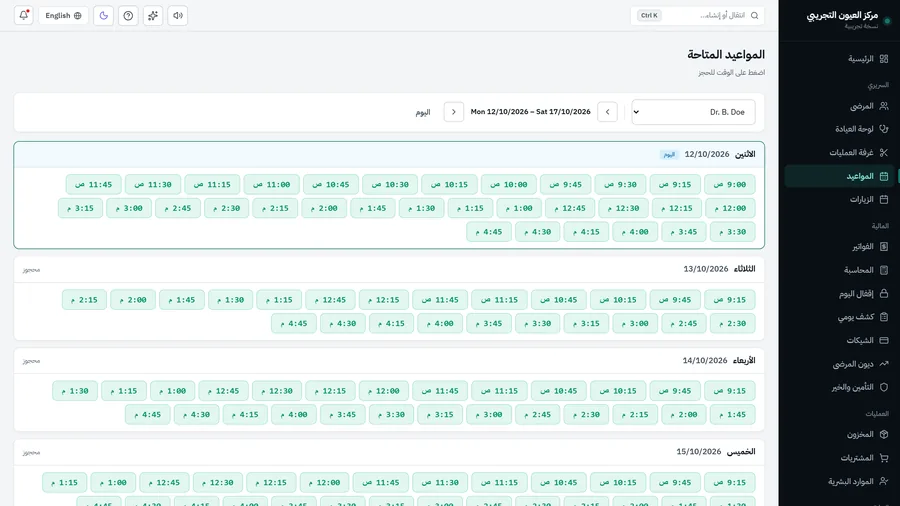Open لوحة العيادة in sidebar
Screen dimensions: 900x506
click(x=839, y=129)
